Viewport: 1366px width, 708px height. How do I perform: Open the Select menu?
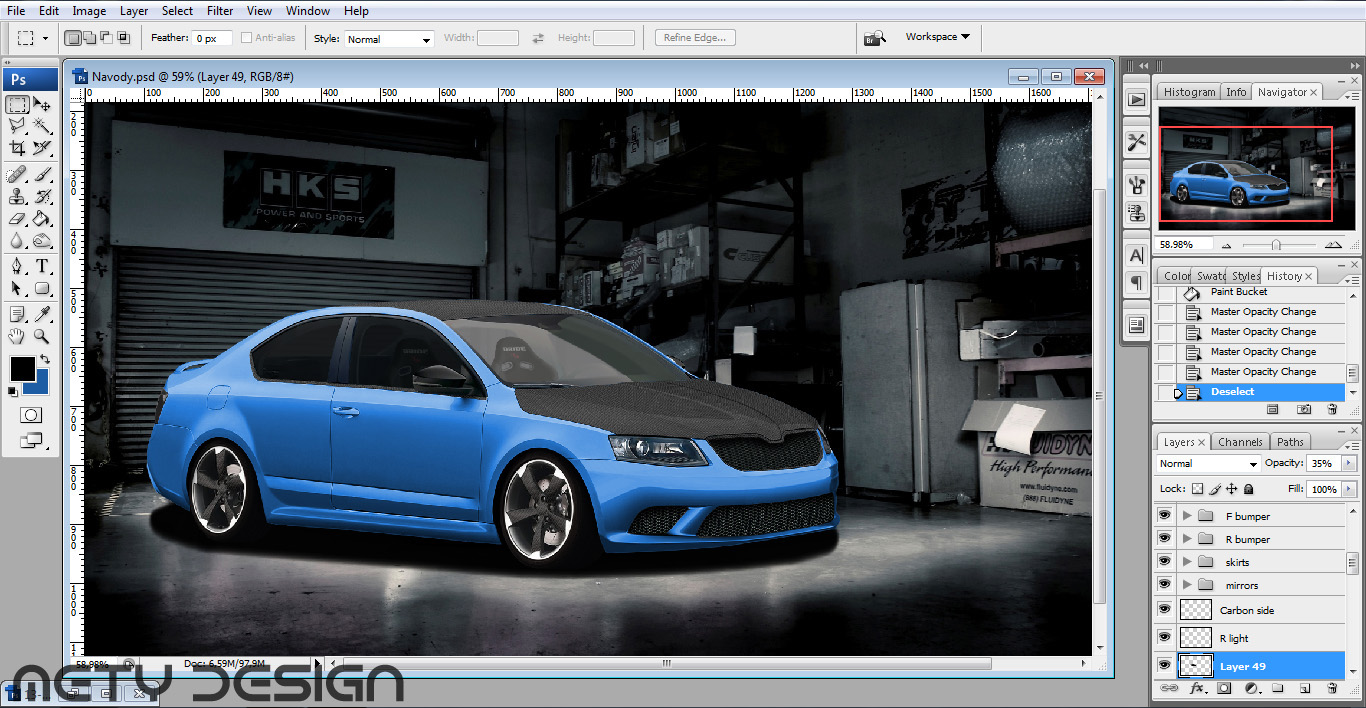point(177,11)
